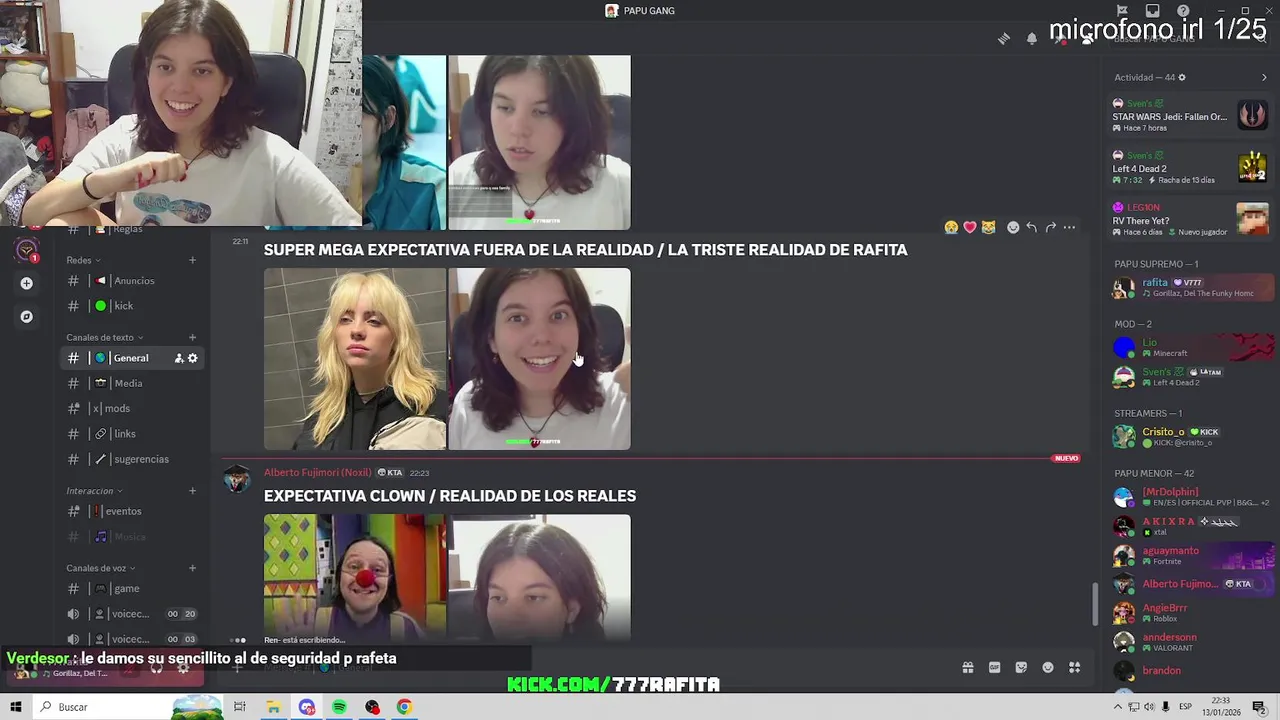
Task: Collapse the Canales de voz category
Action: pyautogui.click(x=101, y=568)
